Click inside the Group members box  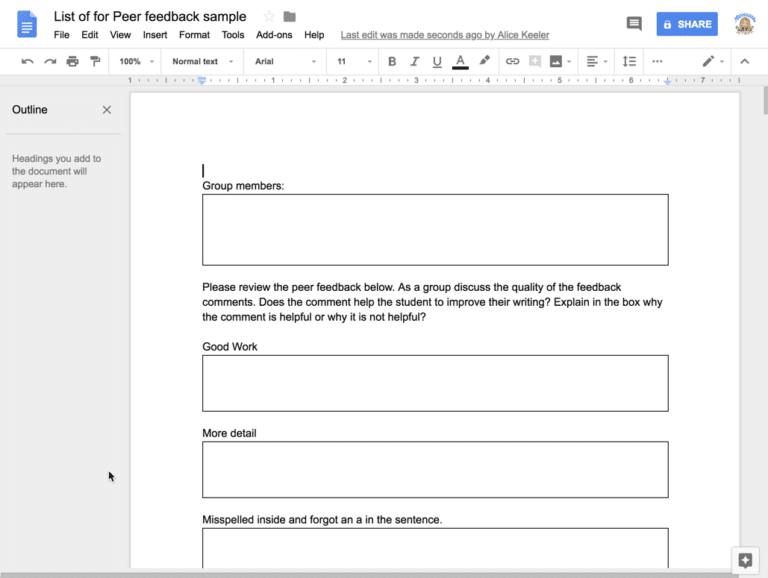click(435, 230)
